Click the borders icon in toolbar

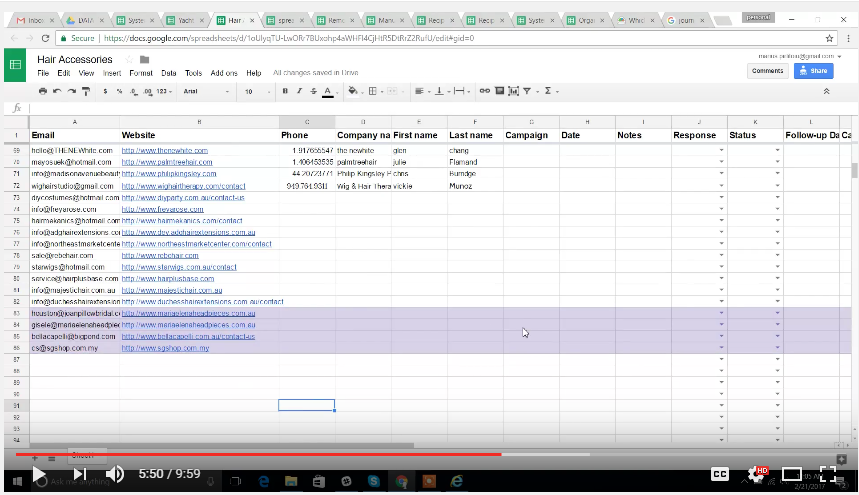pyautogui.click(x=372, y=91)
